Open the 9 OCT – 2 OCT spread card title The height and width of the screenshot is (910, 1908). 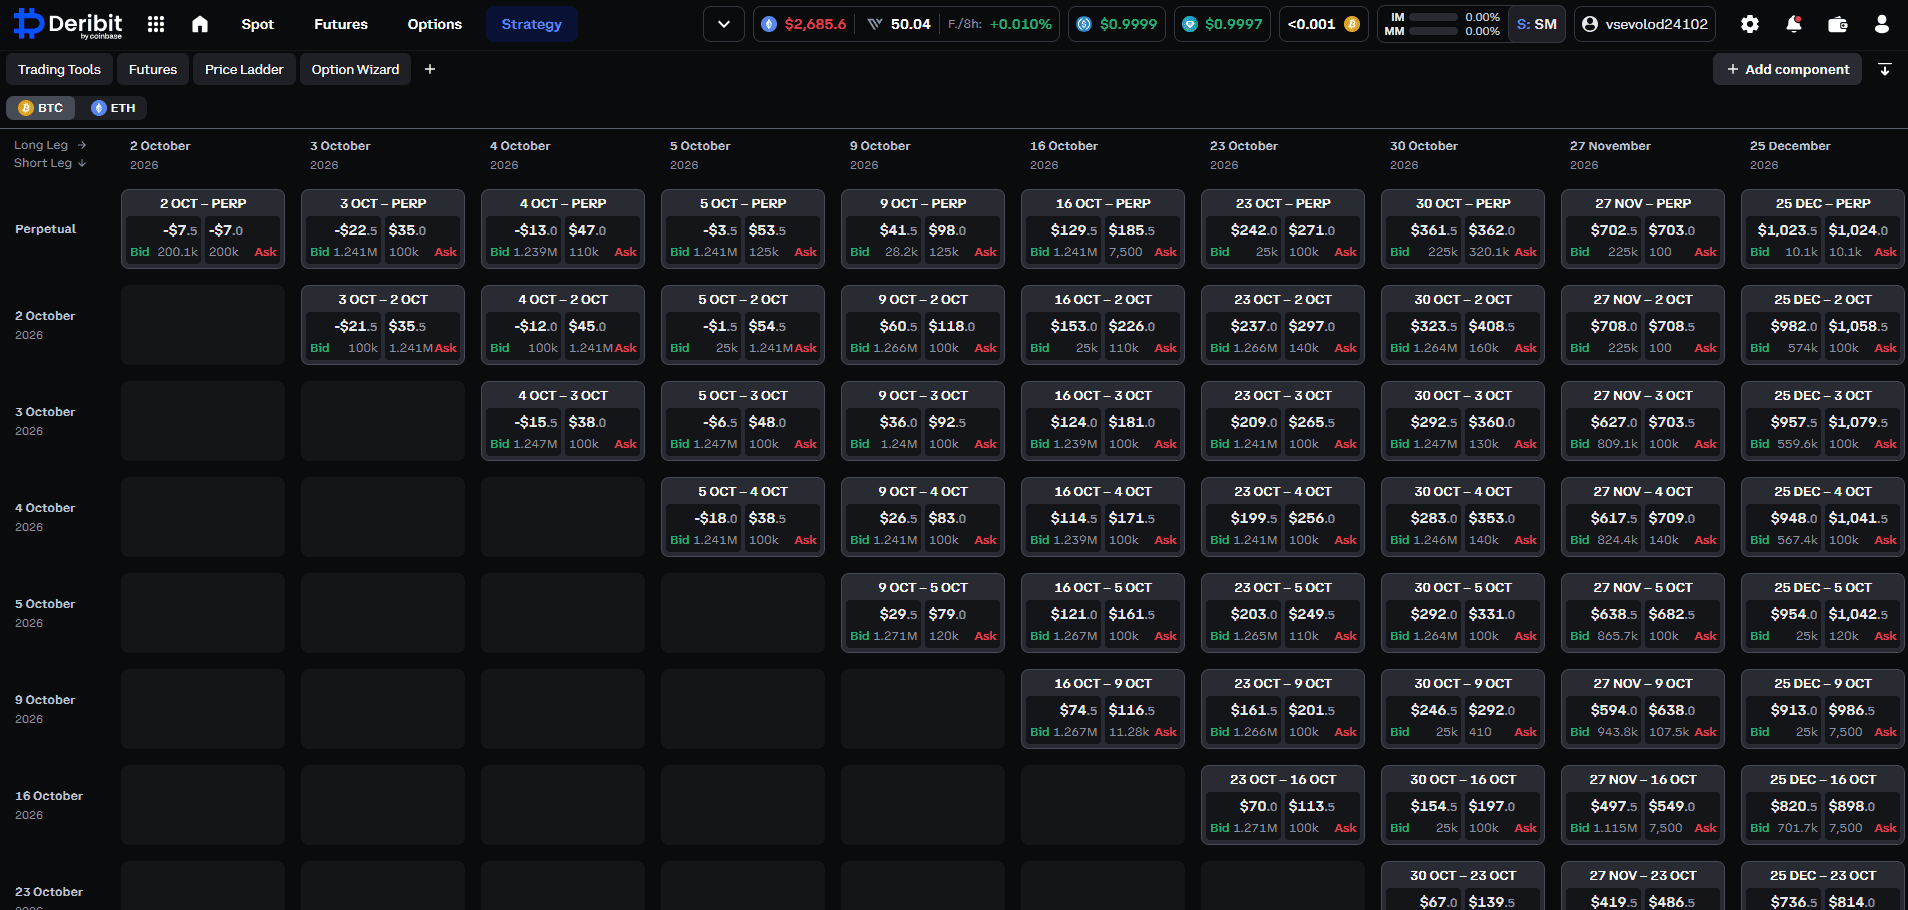tap(923, 299)
